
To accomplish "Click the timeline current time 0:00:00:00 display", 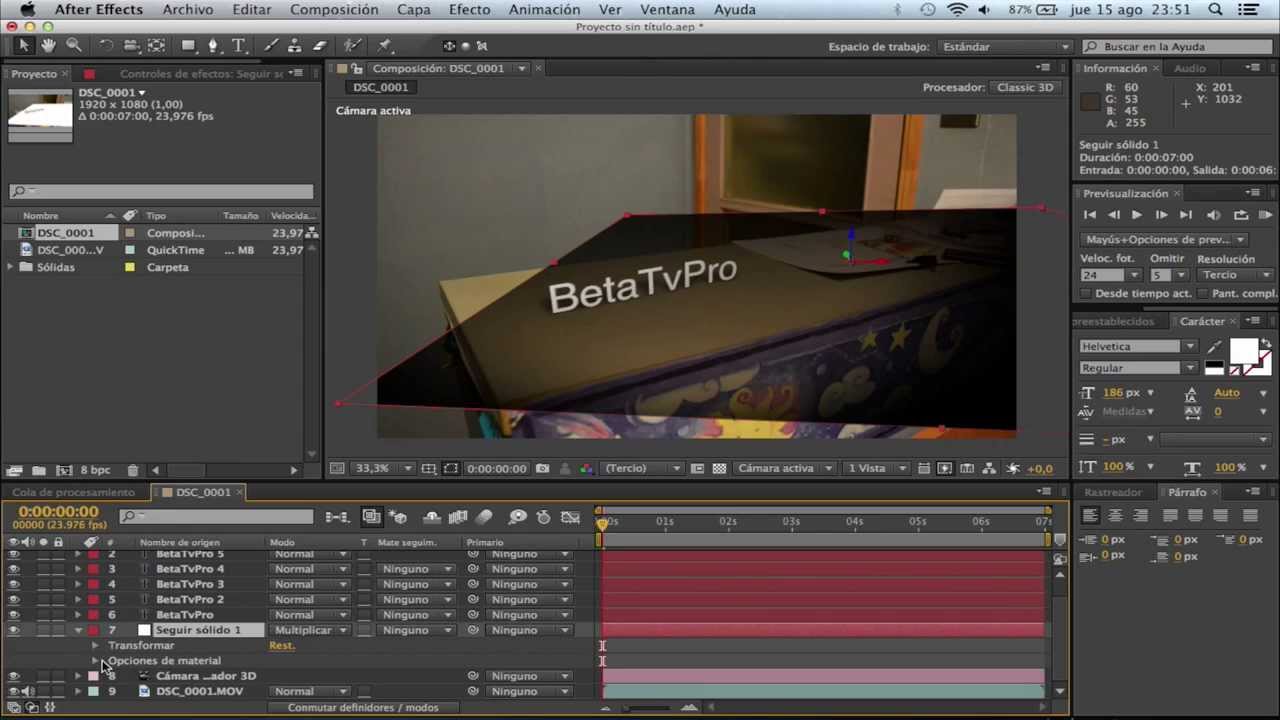I will (58, 512).
